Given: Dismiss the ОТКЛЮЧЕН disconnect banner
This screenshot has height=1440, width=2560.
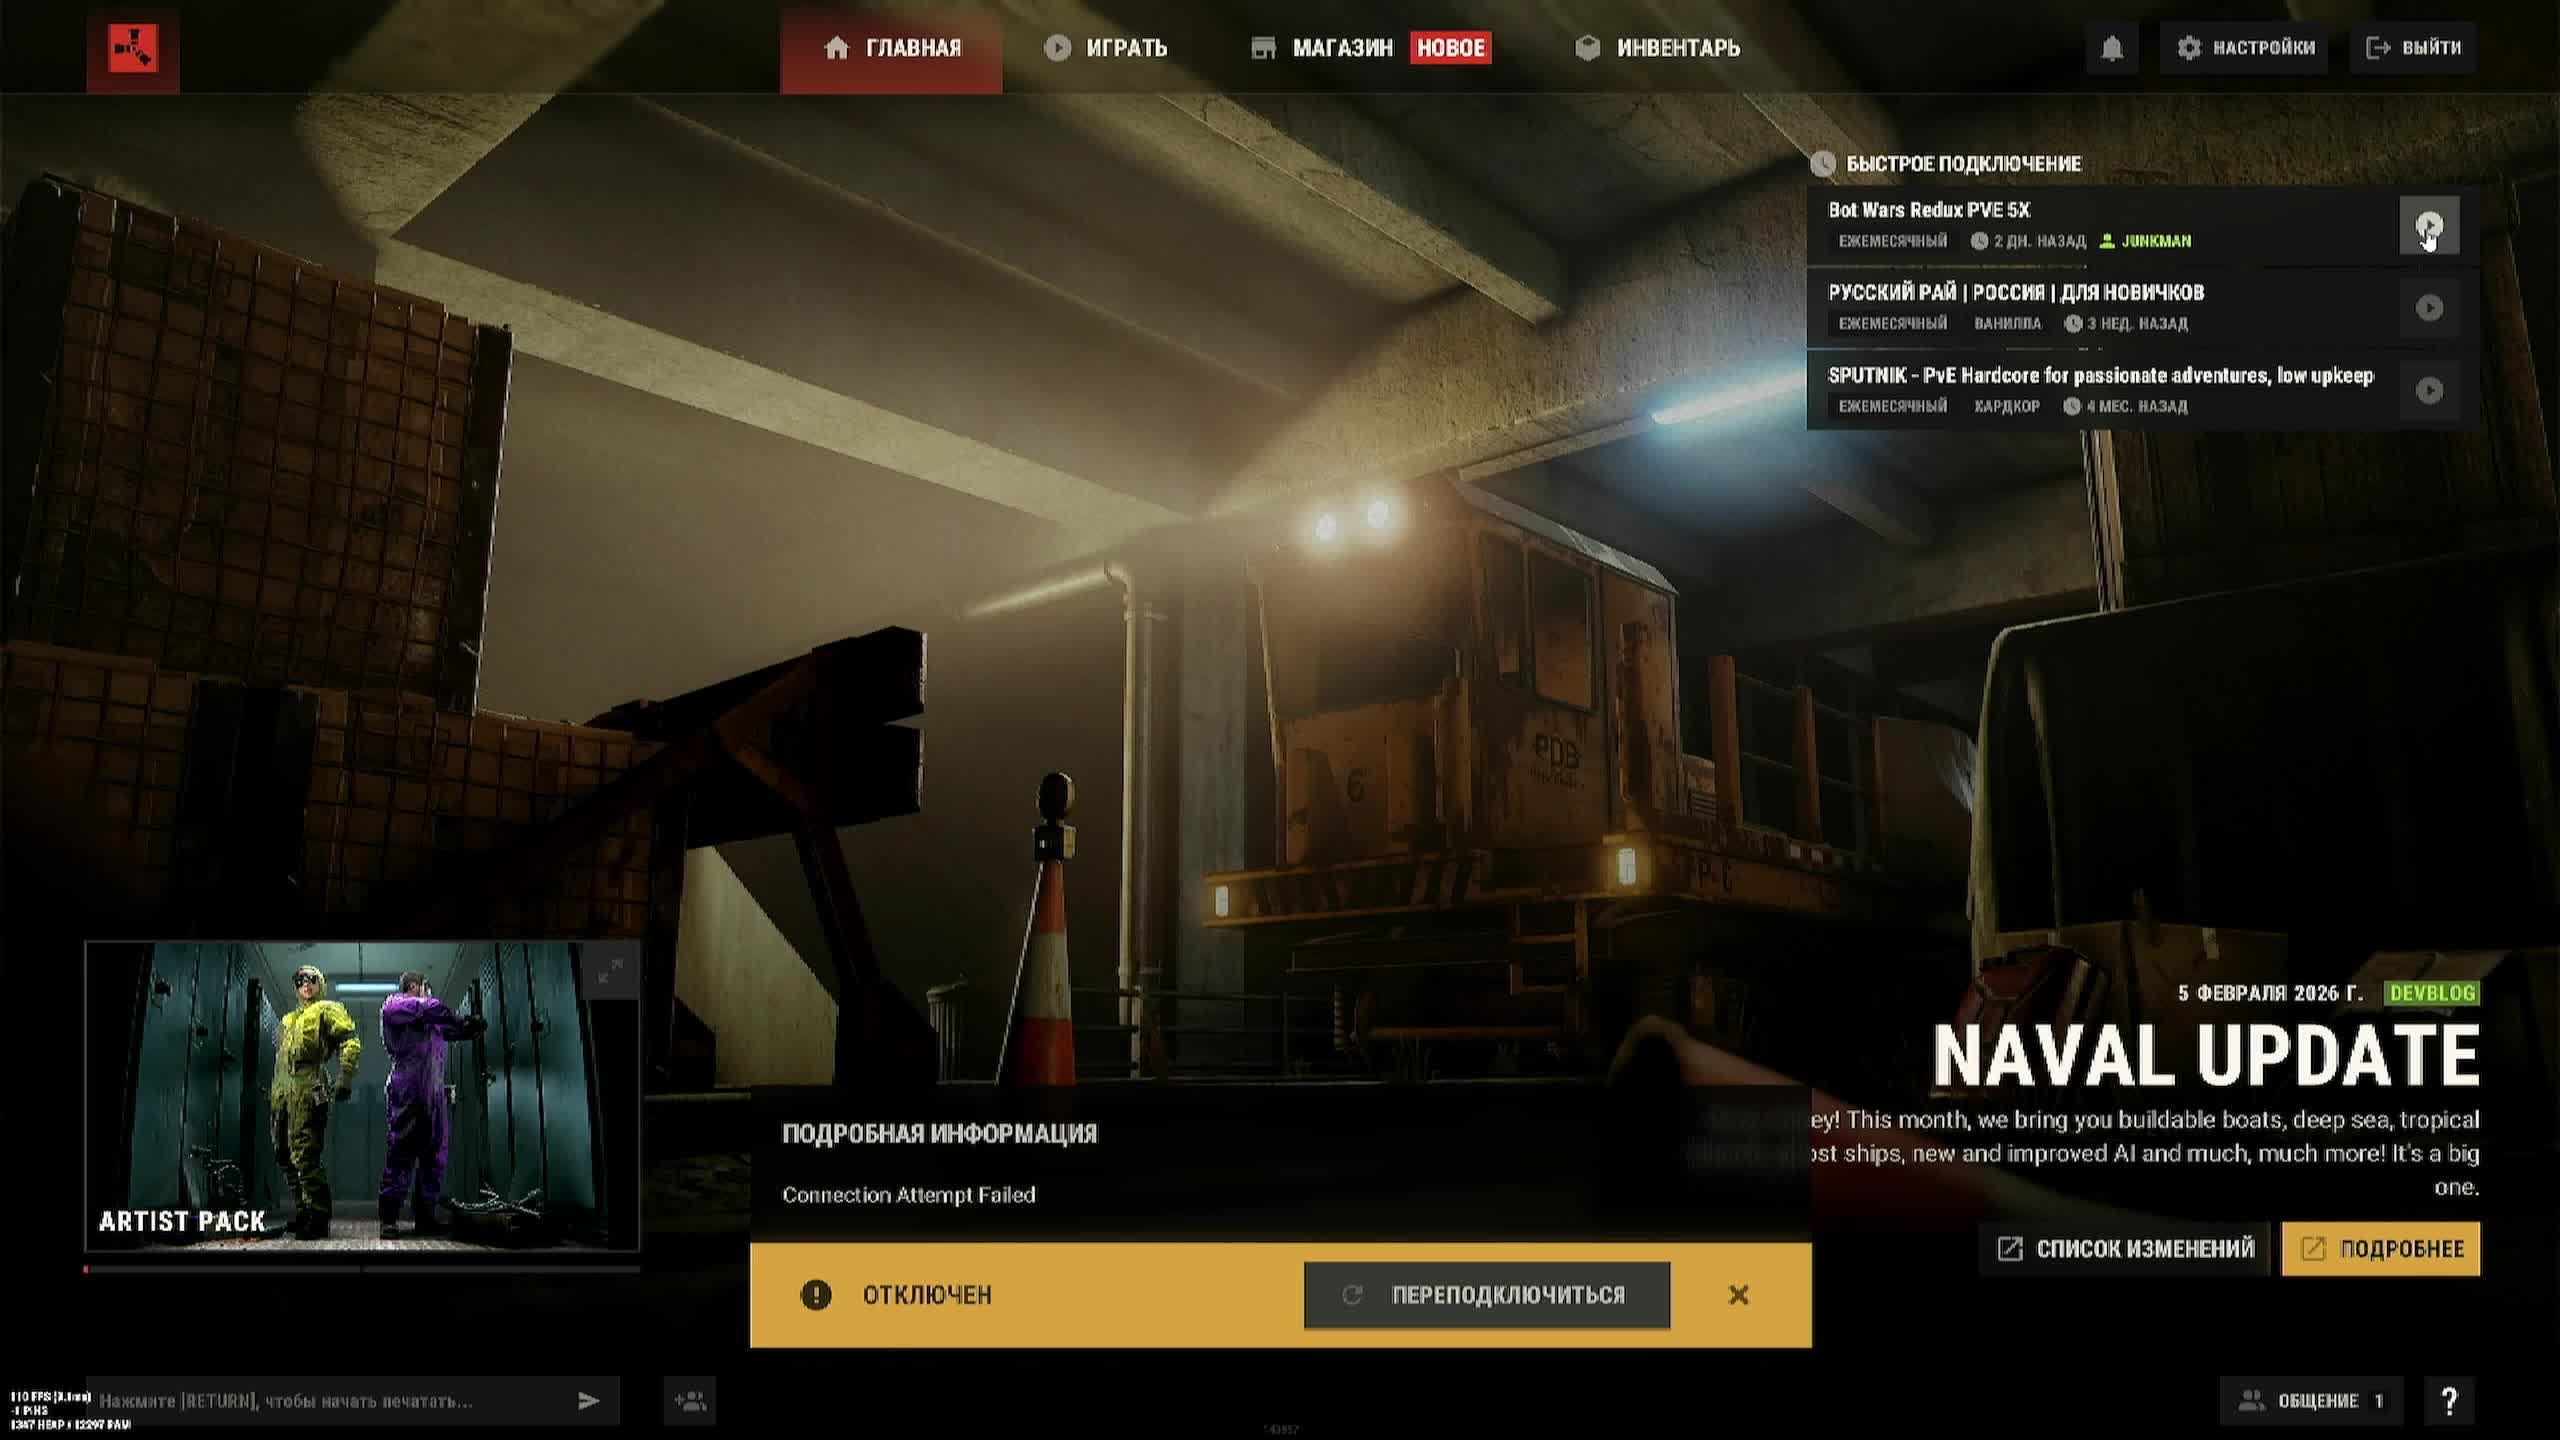Looking at the screenshot, I should 1738,1295.
